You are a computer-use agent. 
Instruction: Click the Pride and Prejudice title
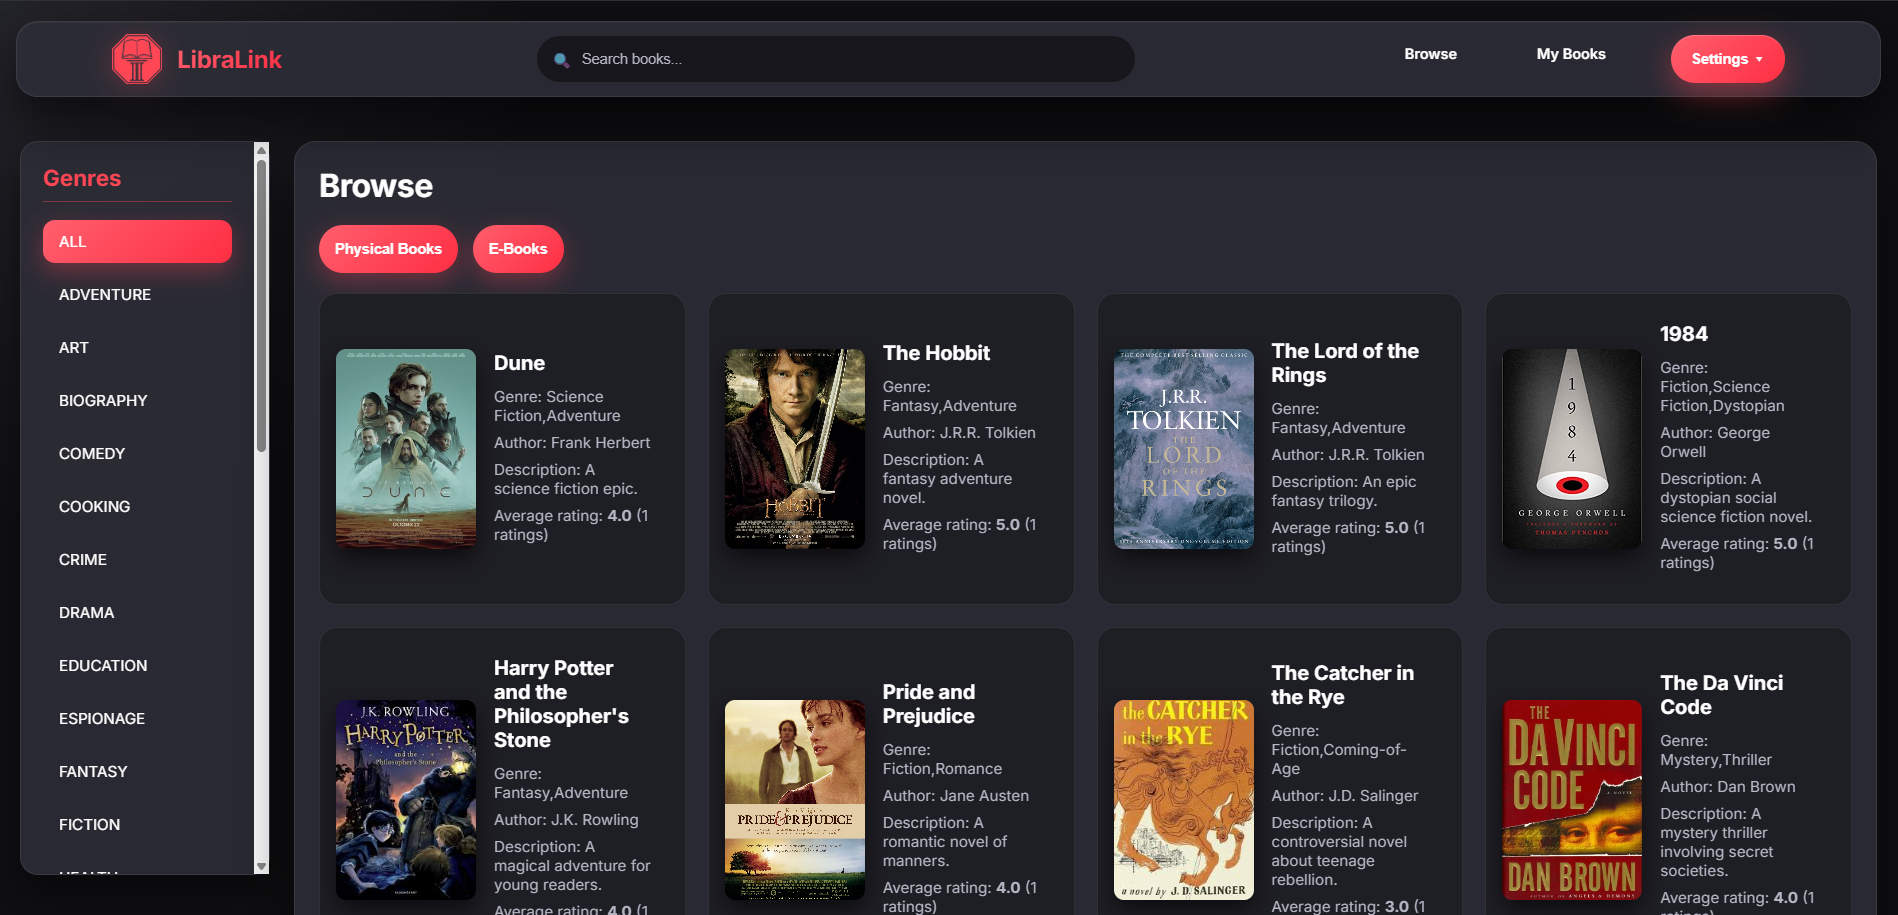pyautogui.click(x=928, y=704)
